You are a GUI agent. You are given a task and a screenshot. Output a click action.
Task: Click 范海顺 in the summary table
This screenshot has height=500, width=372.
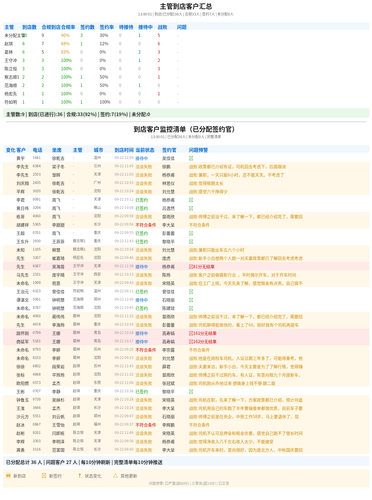11,85
